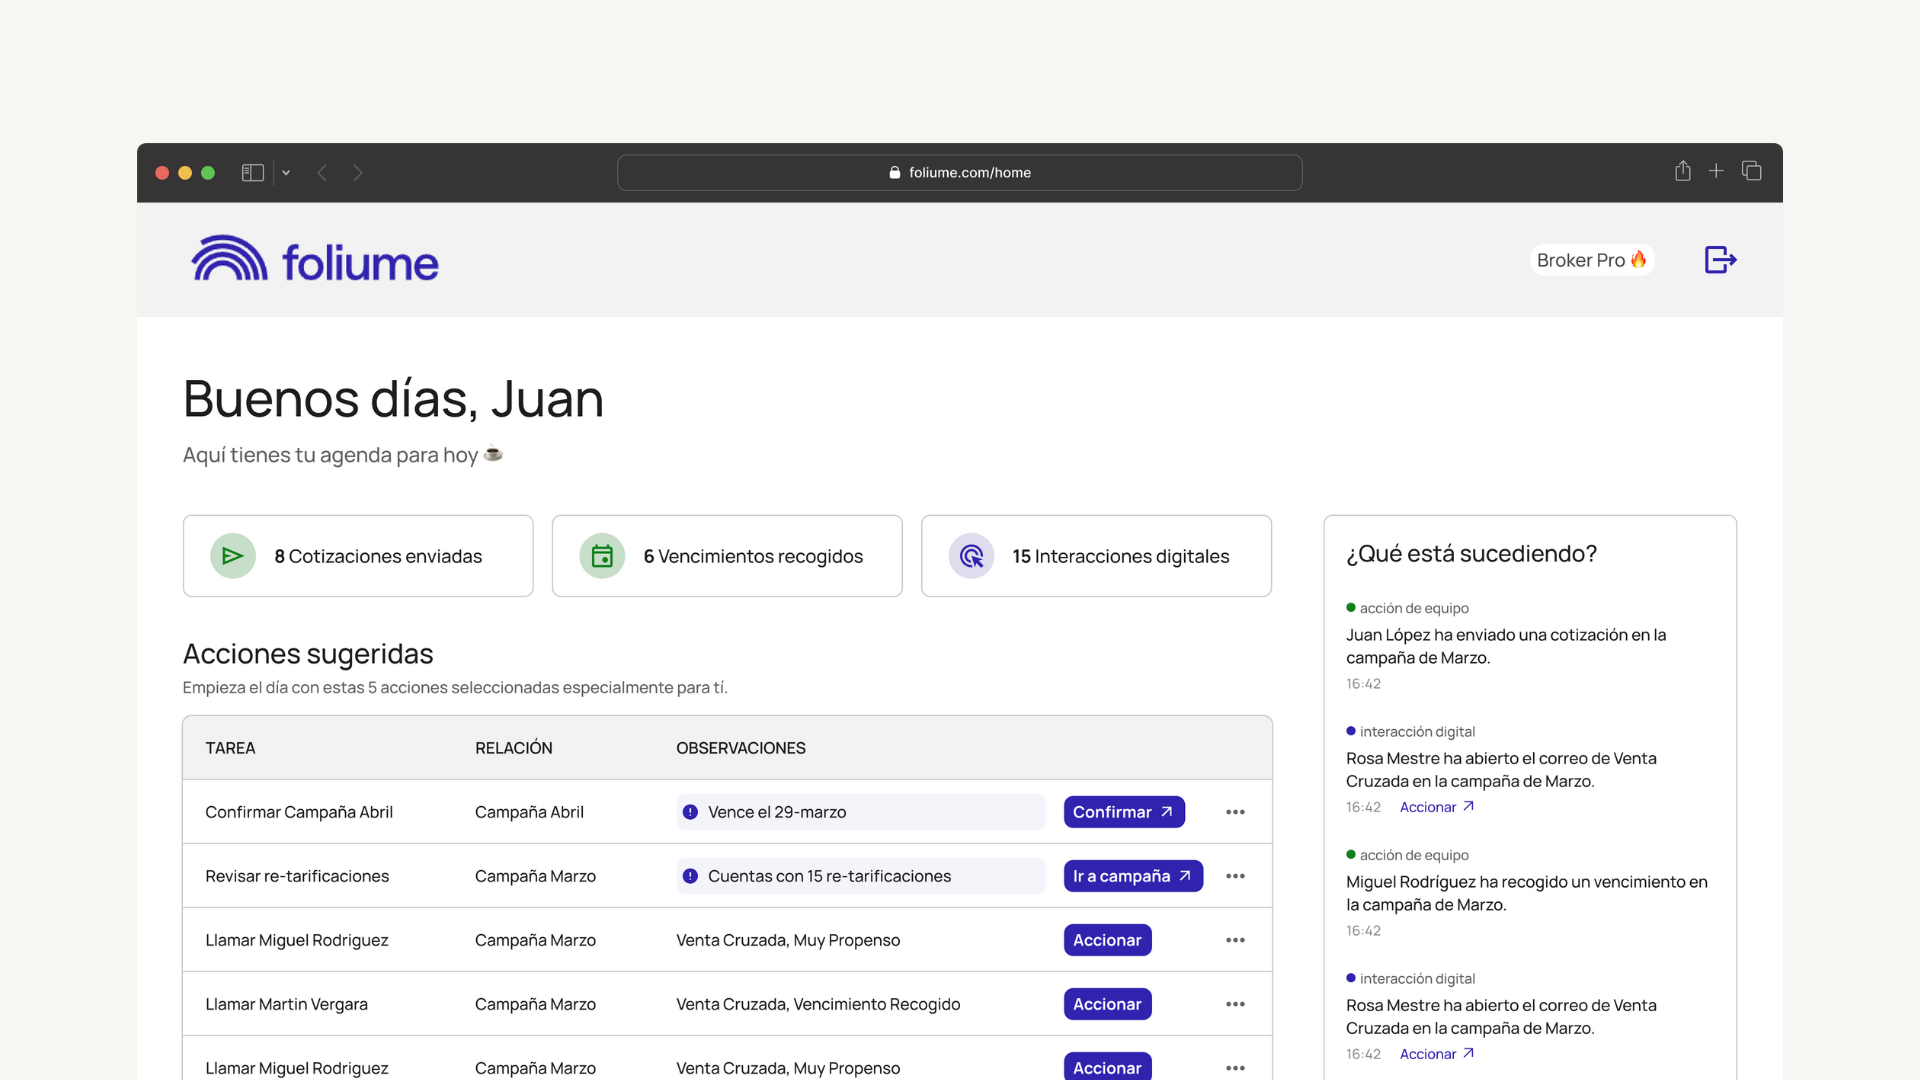Click Accionar for Llamar Martin Vergara
The width and height of the screenshot is (1920, 1080).
pos(1107,1004)
